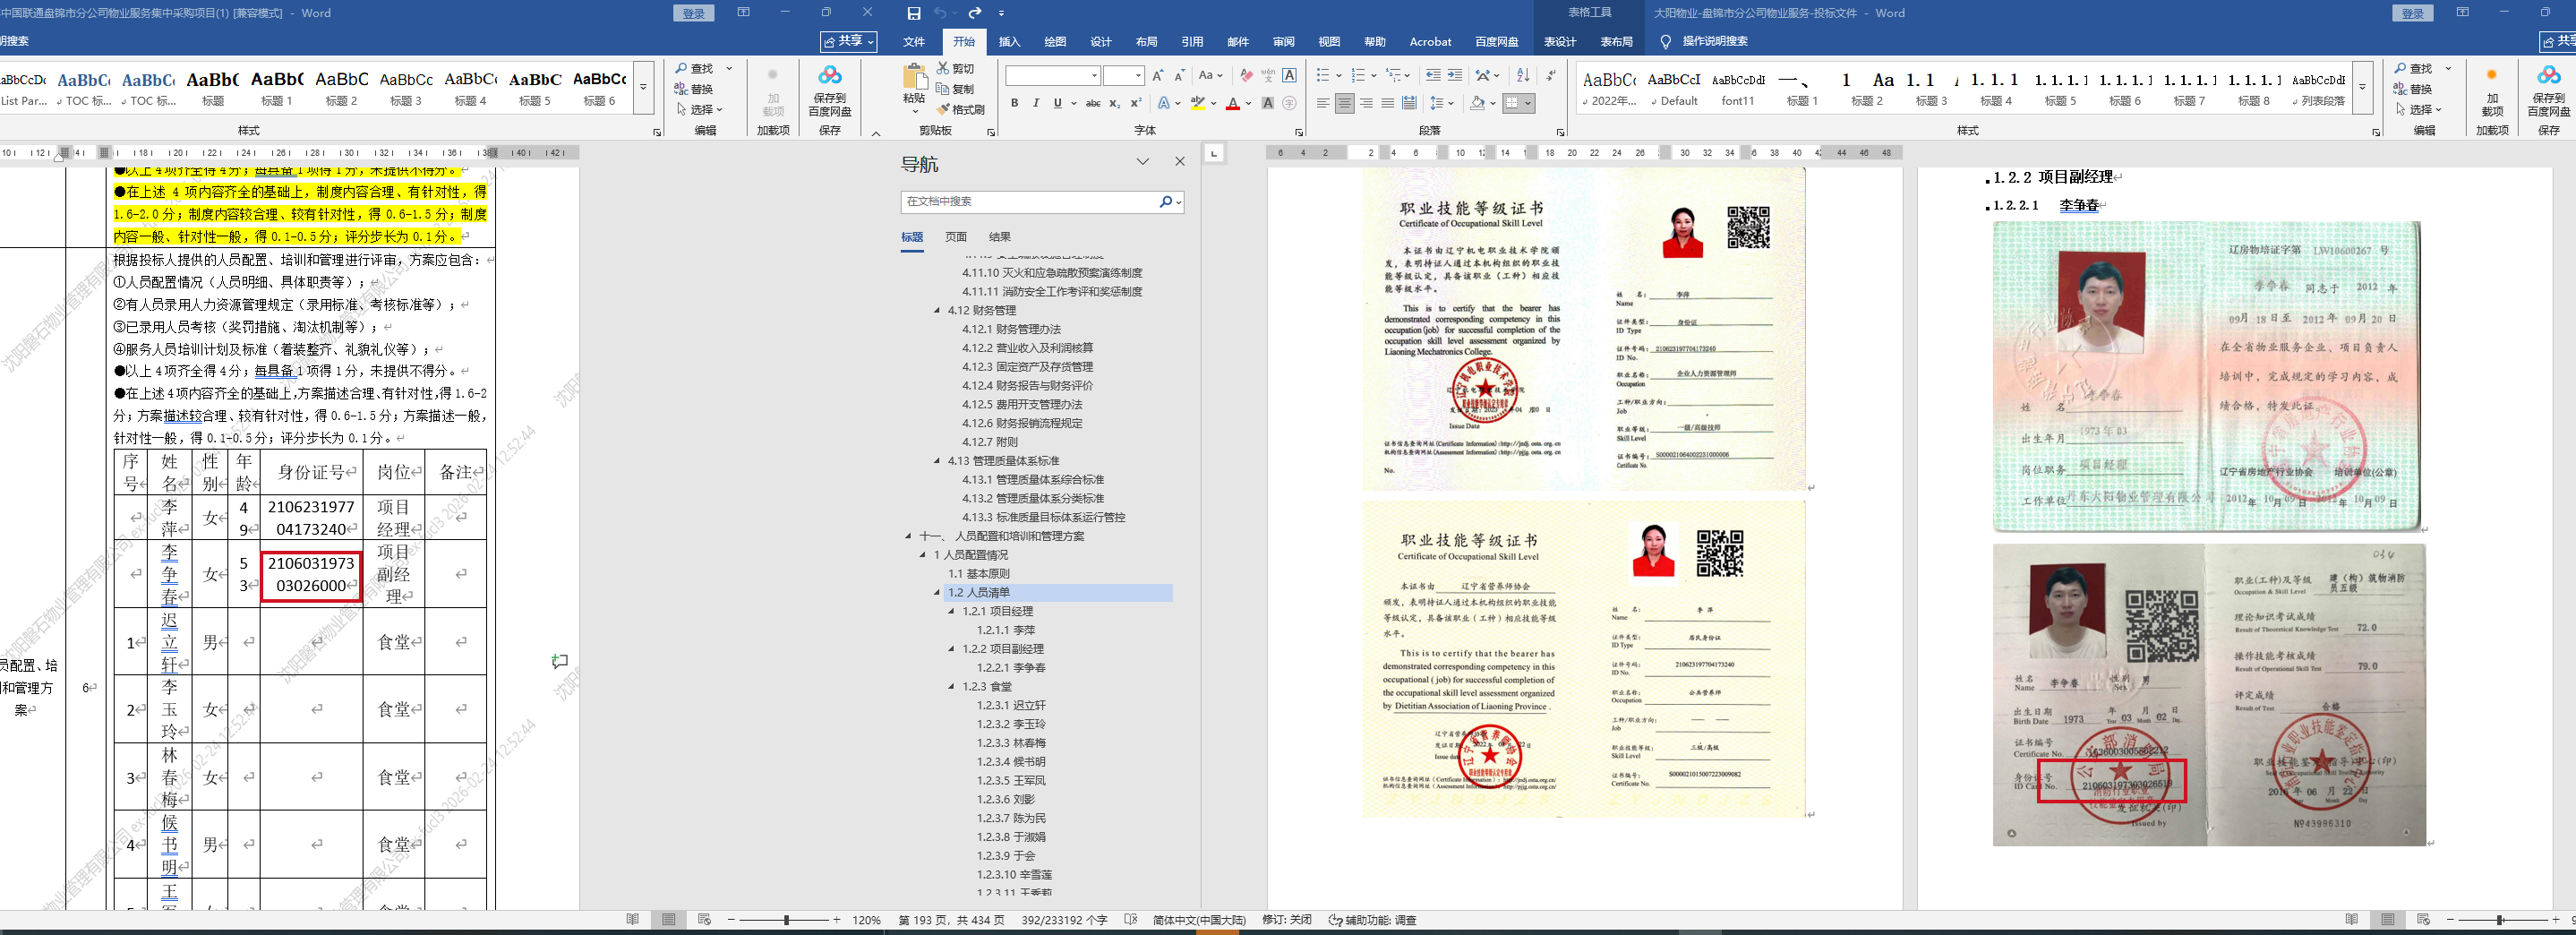Viewport: 2576px width, 935px height.
Task: Click the 共享 button in the left window
Action: pyautogui.click(x=849, y=41)
